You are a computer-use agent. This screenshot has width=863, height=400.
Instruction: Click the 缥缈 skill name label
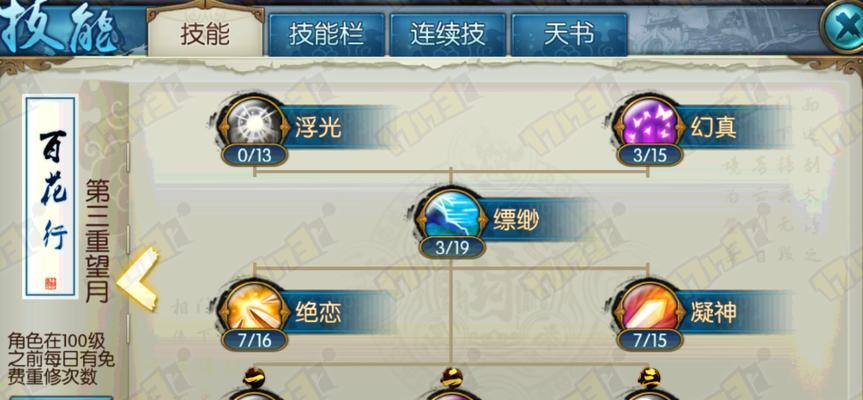coord(516,221)
